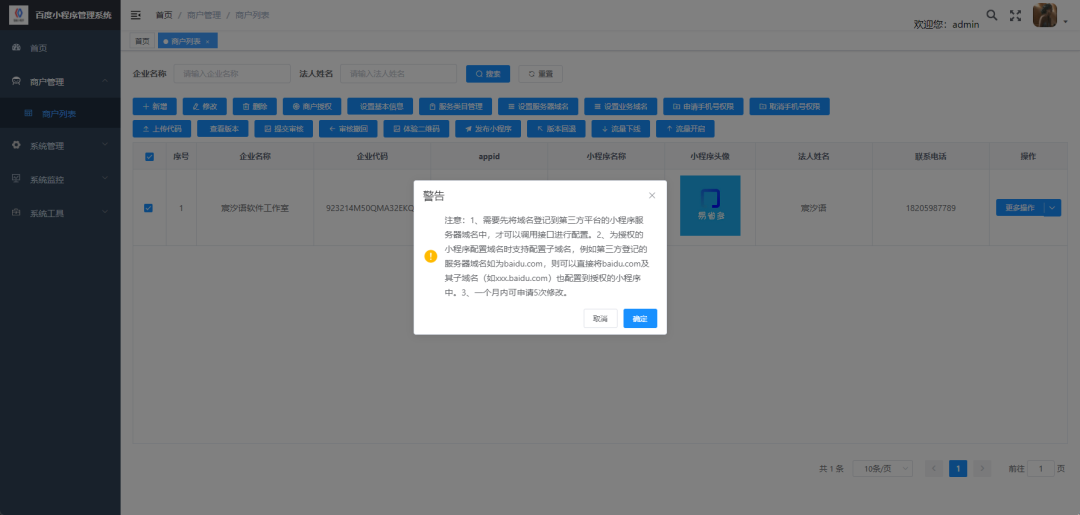Expand the 系统管理 sidebar menu
Viewport: 1080px width, 515px height.
point(60,145)
